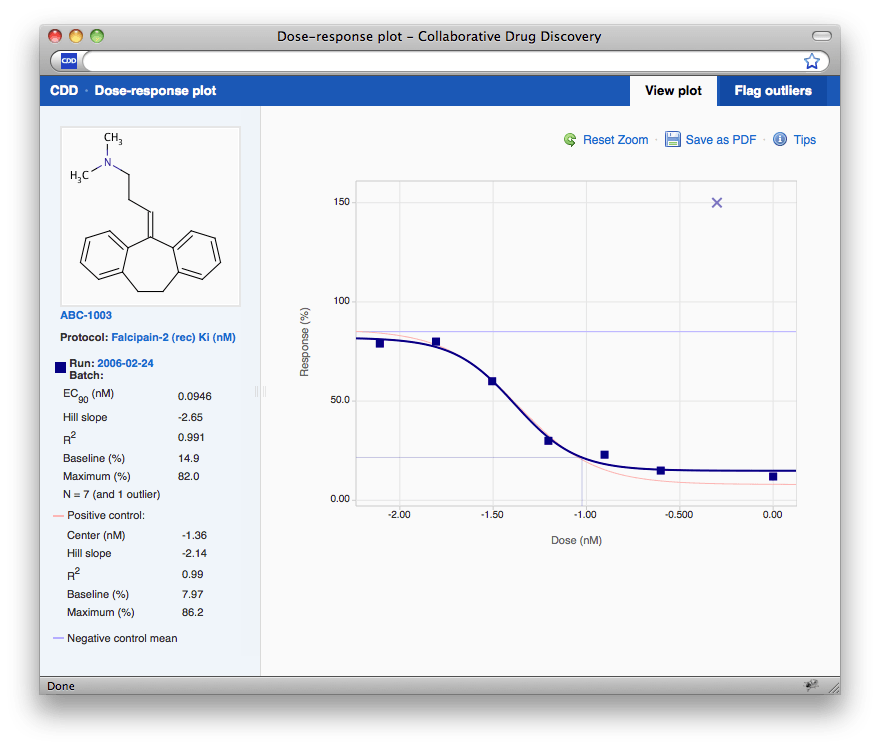Open the 2006-02-24 run link
880x749 pixels.
pyautogui.click(x=126, y=363)
